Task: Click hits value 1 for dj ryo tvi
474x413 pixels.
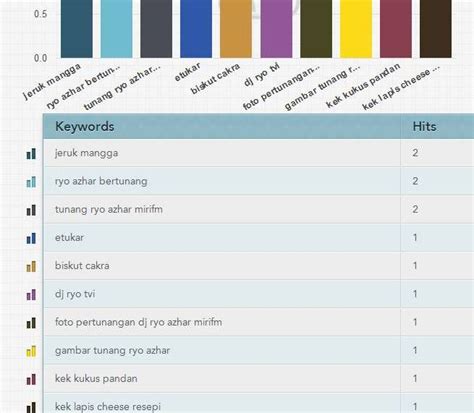Action: pos(415,294)
